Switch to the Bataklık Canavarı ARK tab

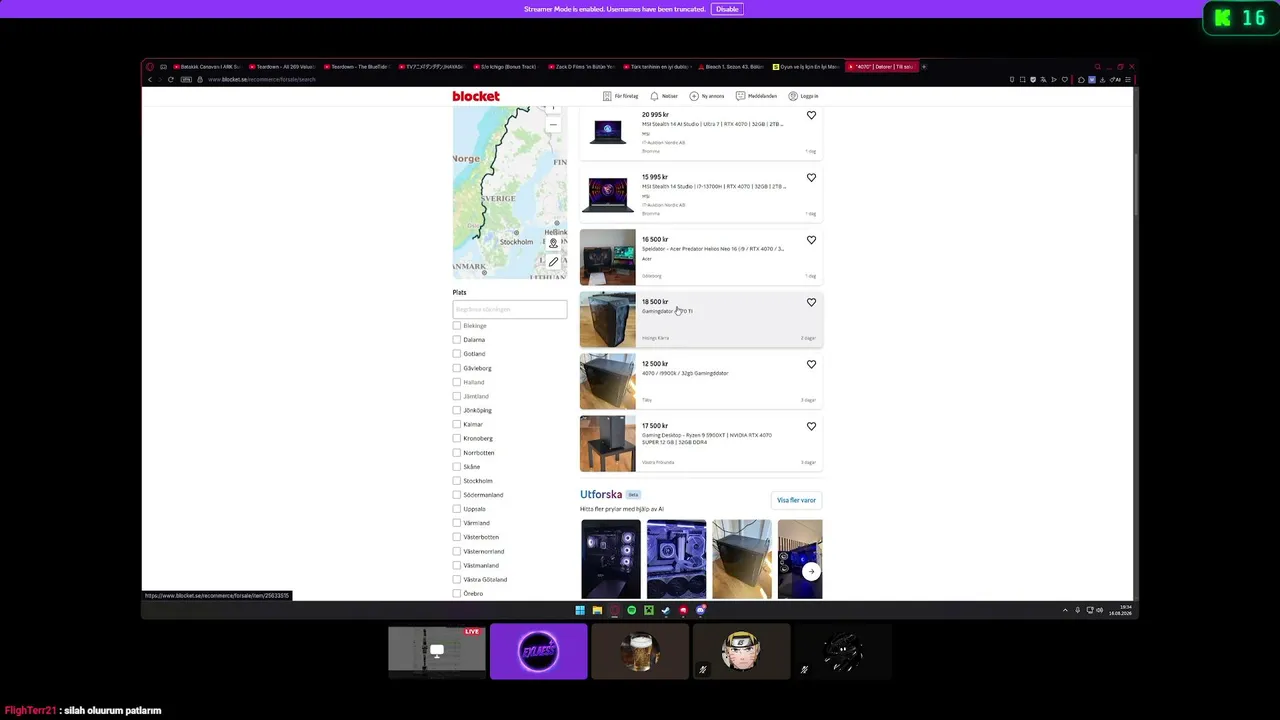206,67
